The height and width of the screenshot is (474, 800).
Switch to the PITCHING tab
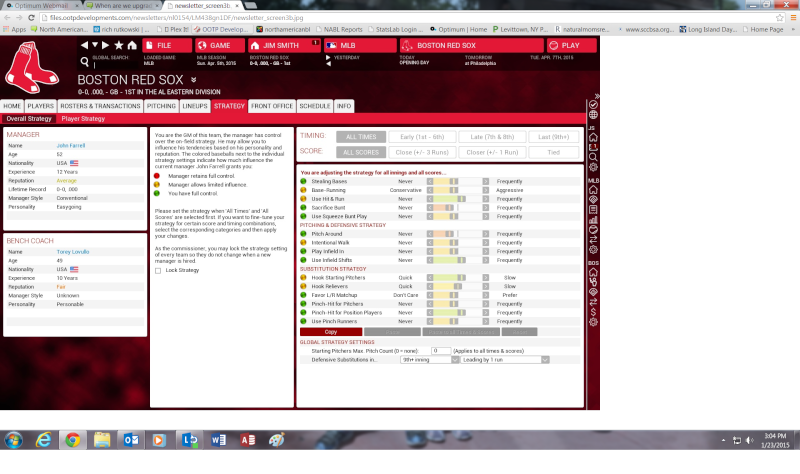click(161, 106)
